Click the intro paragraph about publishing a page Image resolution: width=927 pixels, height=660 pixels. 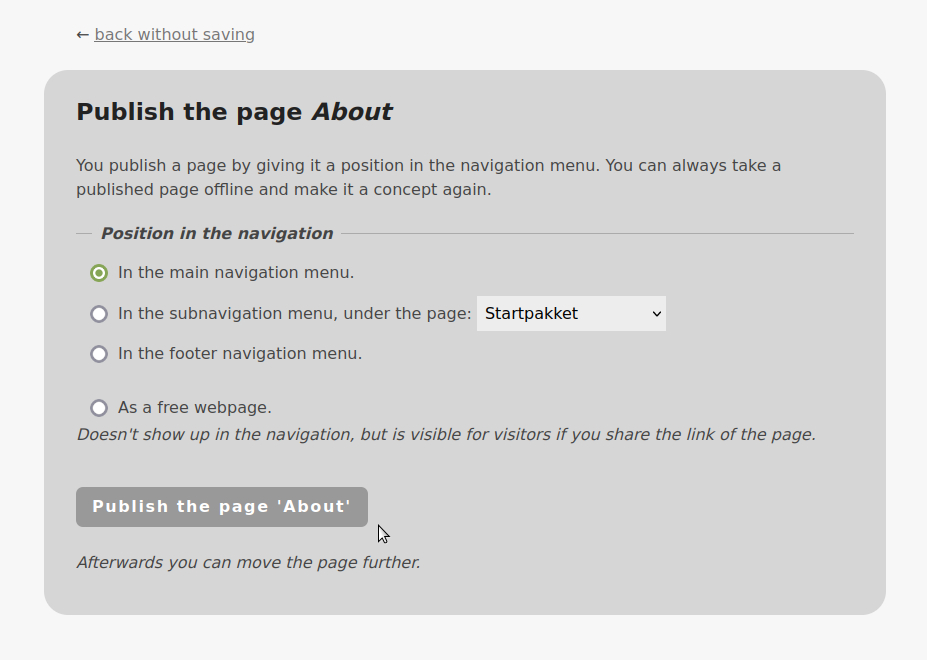pyautogui.click(x=428, y=177)
